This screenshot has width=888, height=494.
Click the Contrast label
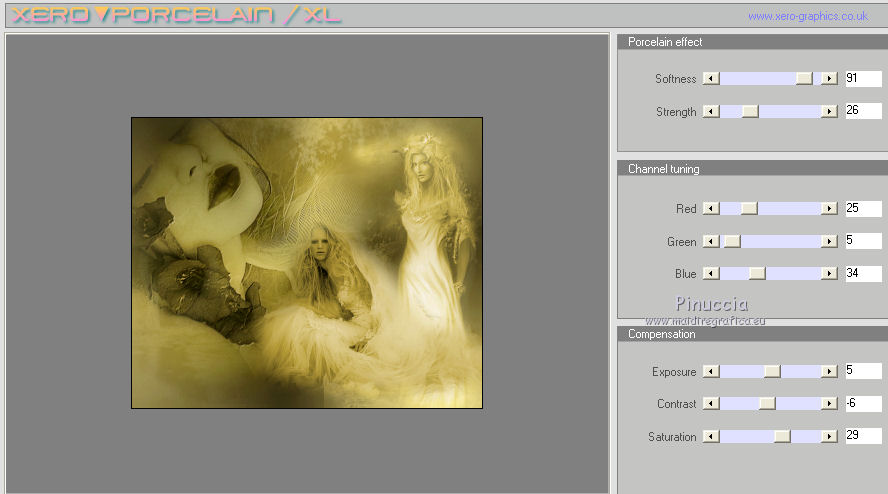(x=677, y=404)
